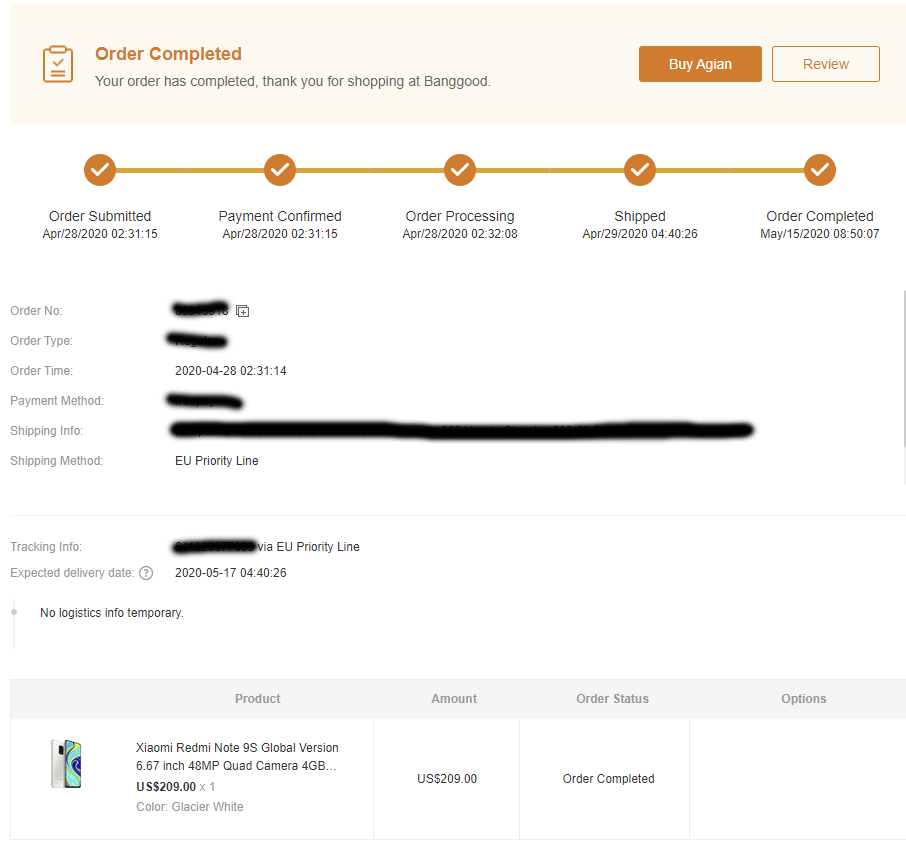The height and width of the screenshot is (845, 906).
Task: Click the Order Processing checkmark step icon
Action: click(460, 170)
